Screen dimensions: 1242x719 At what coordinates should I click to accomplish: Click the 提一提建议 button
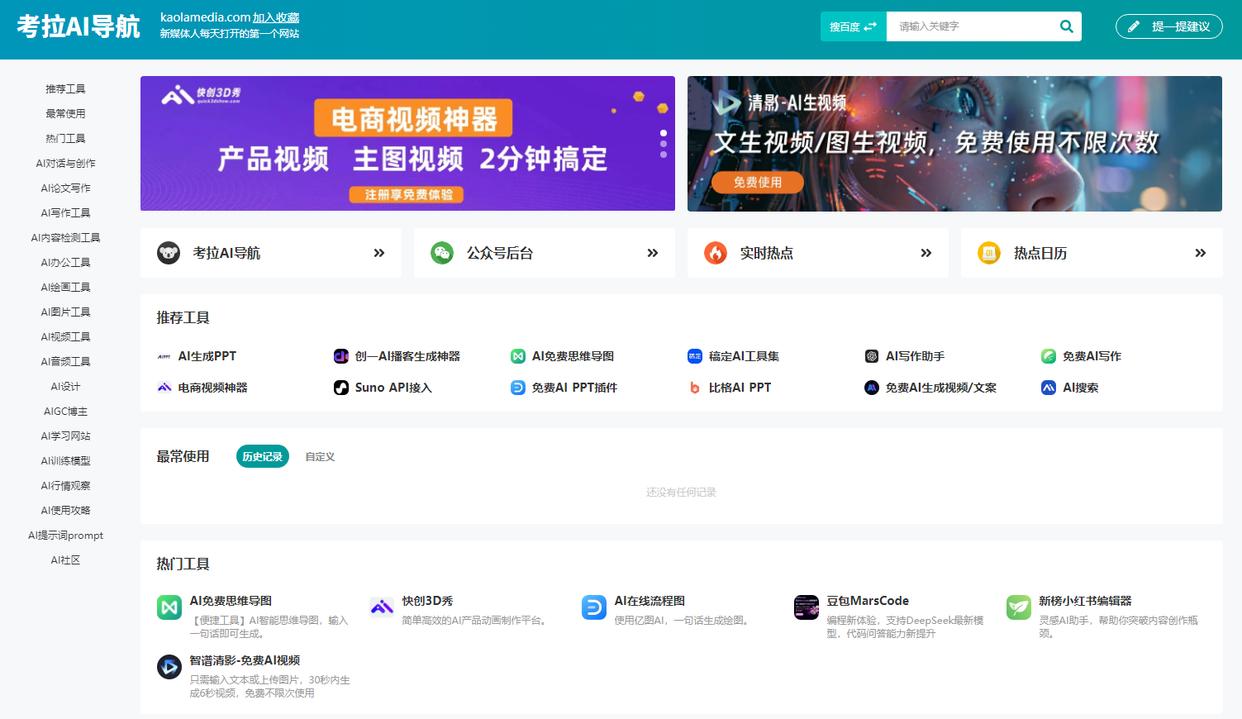(x=1169, y=27)
